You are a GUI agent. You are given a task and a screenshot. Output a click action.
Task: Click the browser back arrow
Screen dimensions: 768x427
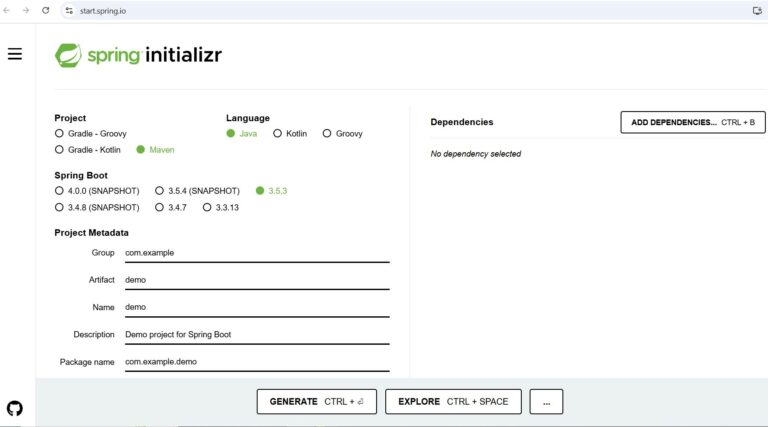[9, 10]
